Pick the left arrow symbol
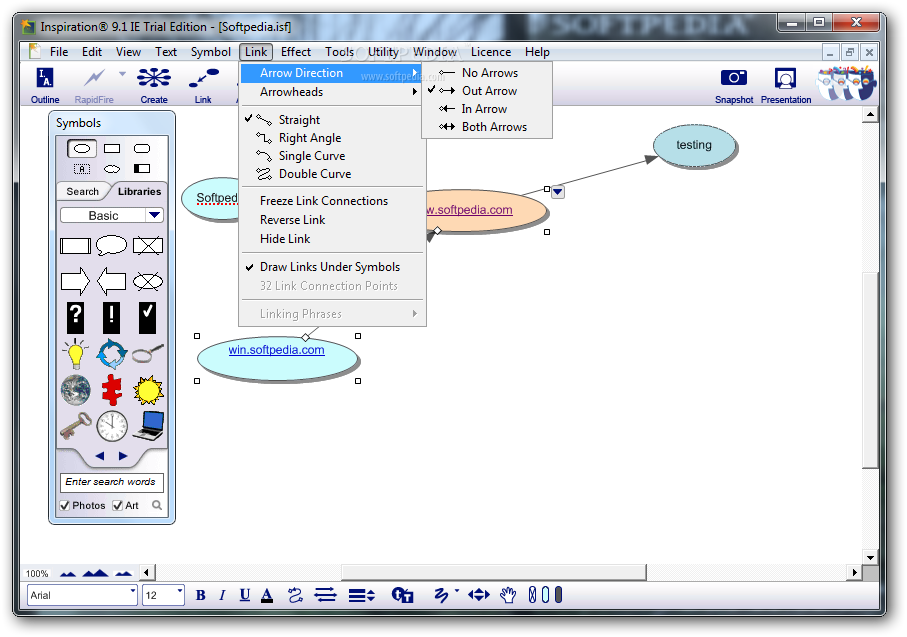The width and height of the screenshot is (907, 637). point(112,281)
